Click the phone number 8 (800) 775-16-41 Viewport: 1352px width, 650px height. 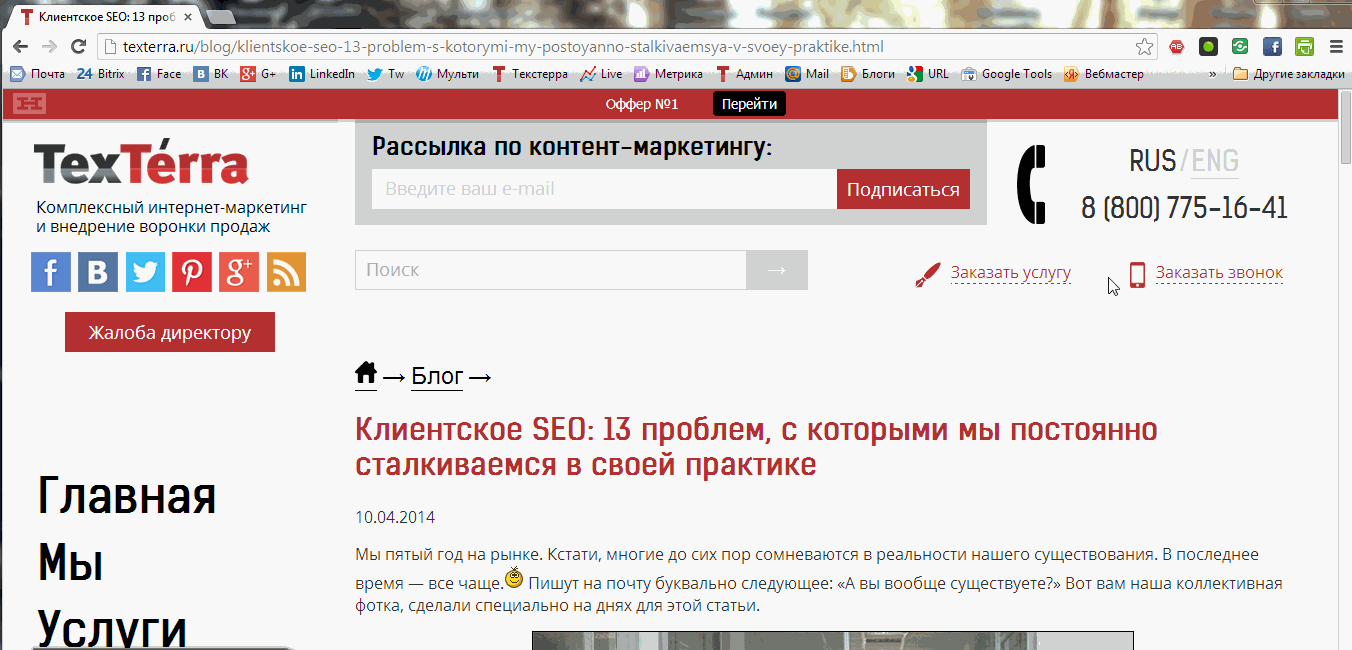point(1184,207)
